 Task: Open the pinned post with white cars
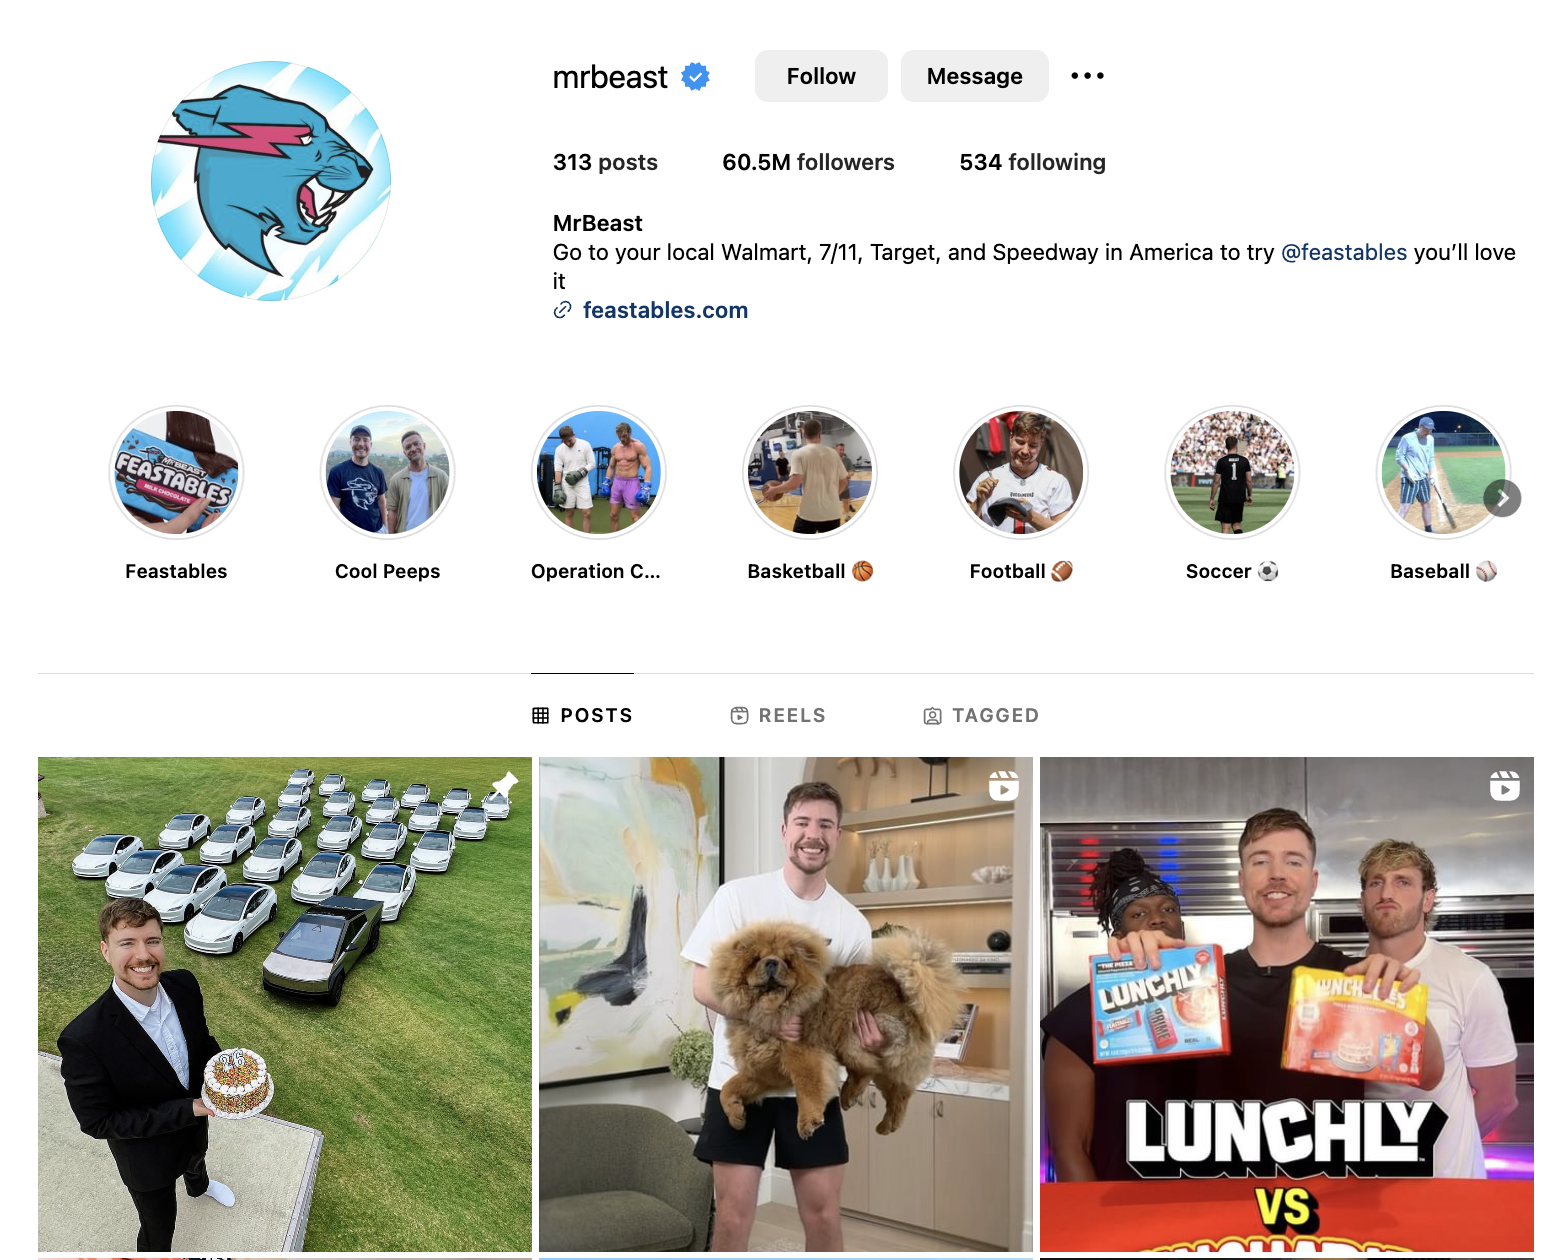[x=285, y=1004]
